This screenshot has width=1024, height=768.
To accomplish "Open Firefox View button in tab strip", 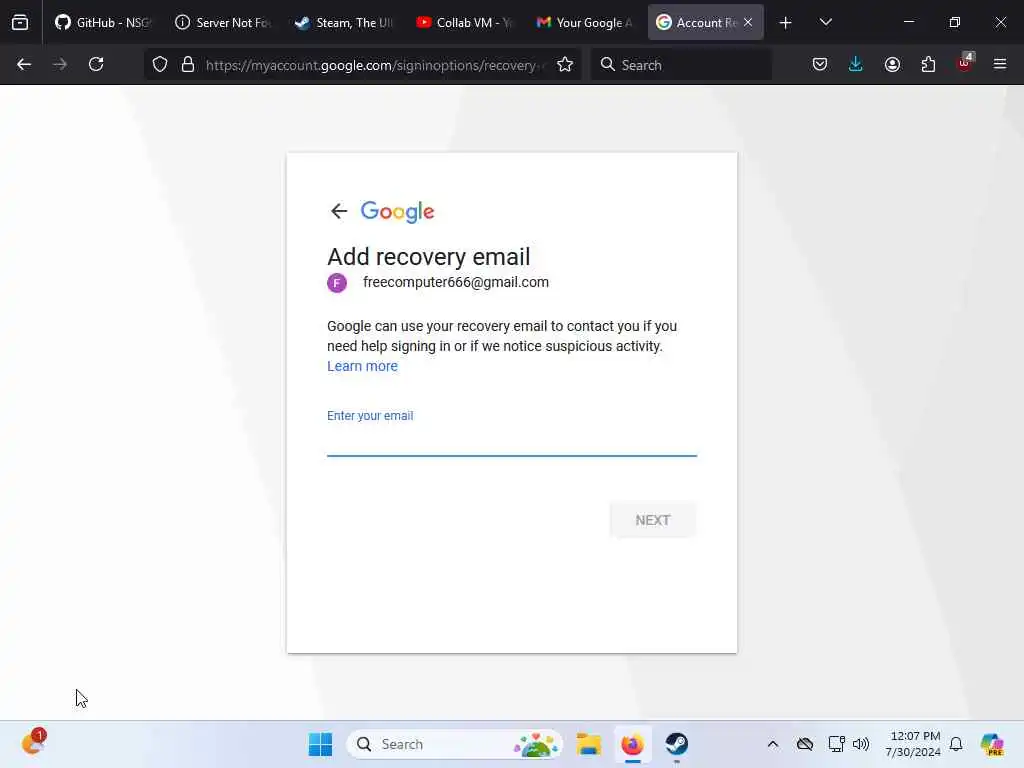I will (x=20, y=22).
